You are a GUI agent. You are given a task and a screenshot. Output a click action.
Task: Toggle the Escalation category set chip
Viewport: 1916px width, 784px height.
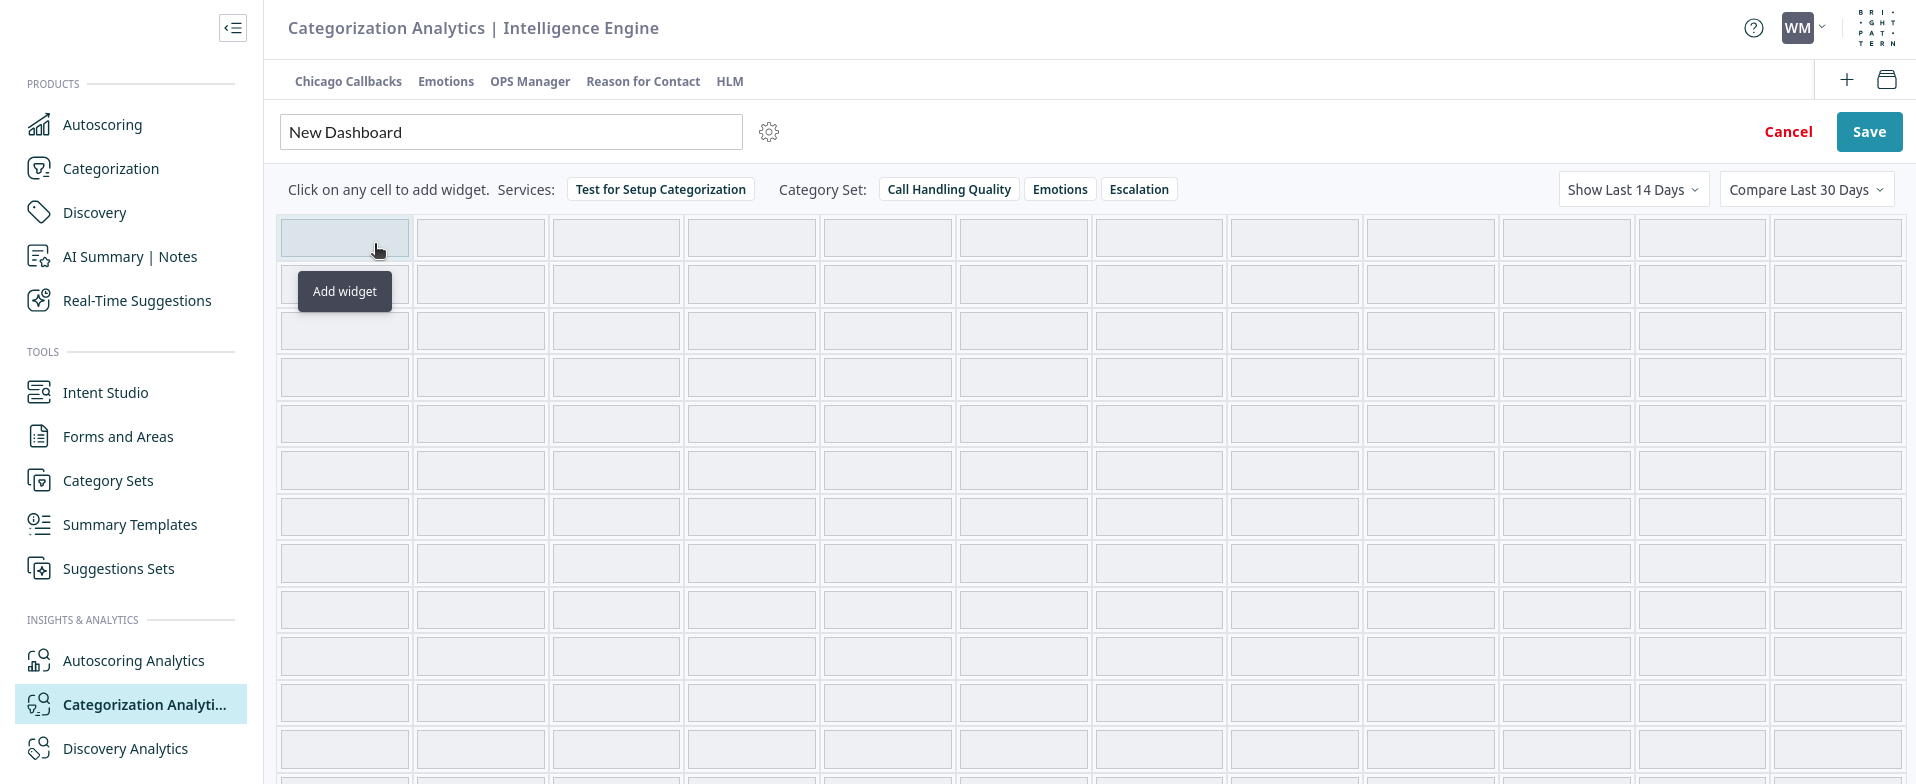1139,190
